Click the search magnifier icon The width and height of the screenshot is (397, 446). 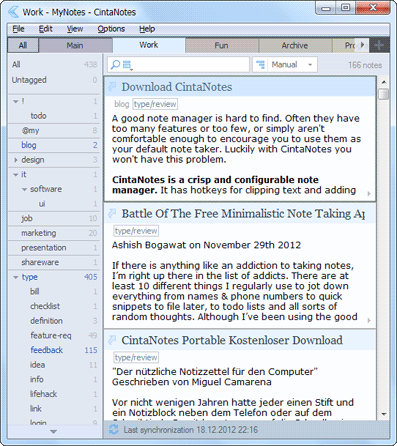tap(115, 64)
